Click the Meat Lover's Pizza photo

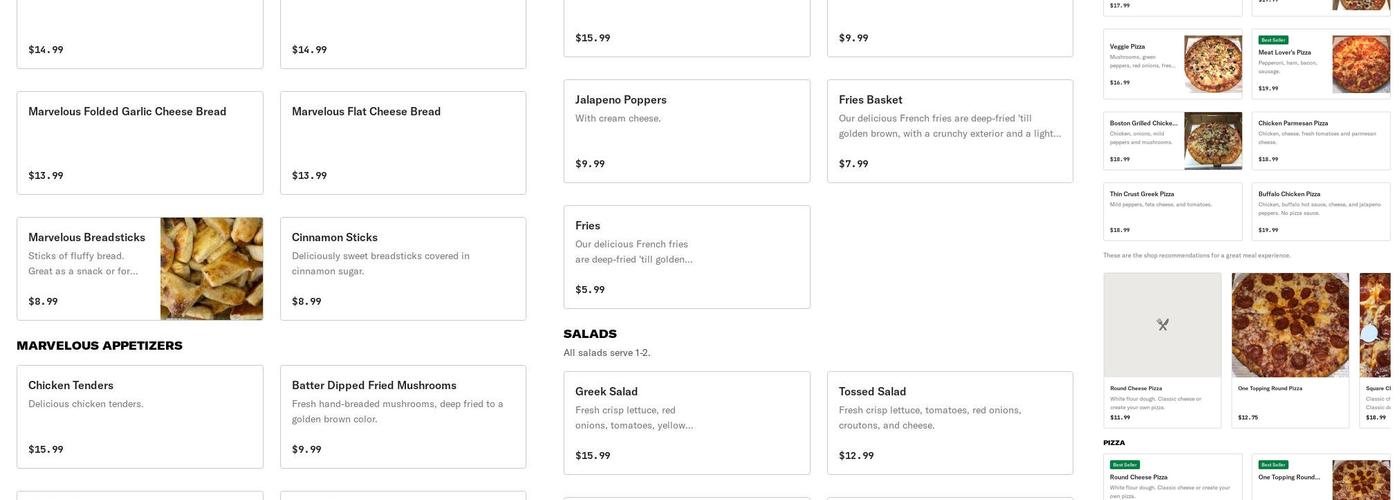point(1360,64)
